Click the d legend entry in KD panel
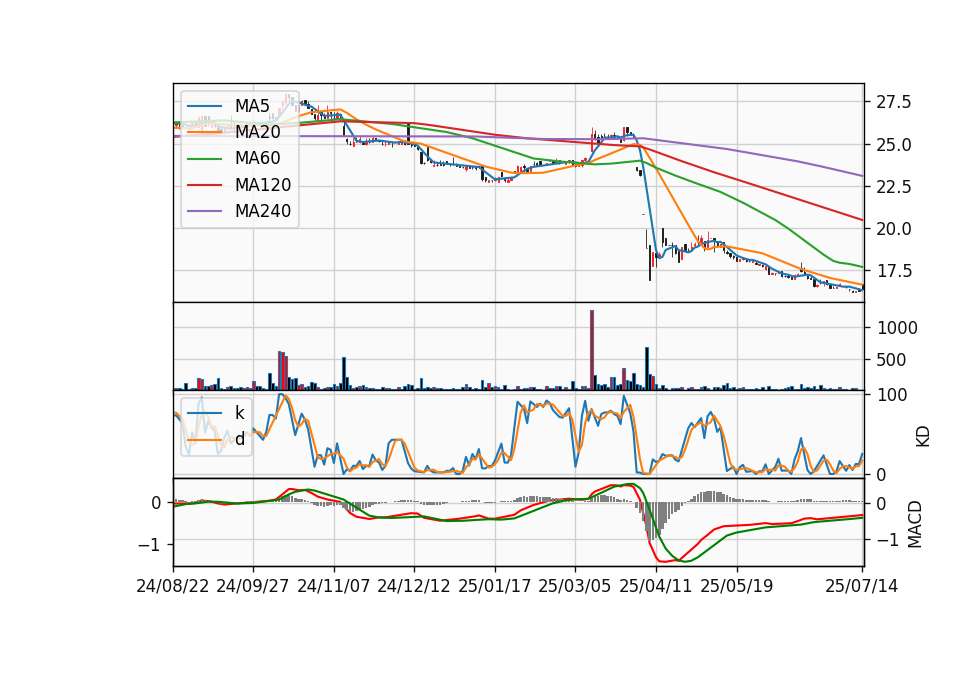 tap(240, 438)
